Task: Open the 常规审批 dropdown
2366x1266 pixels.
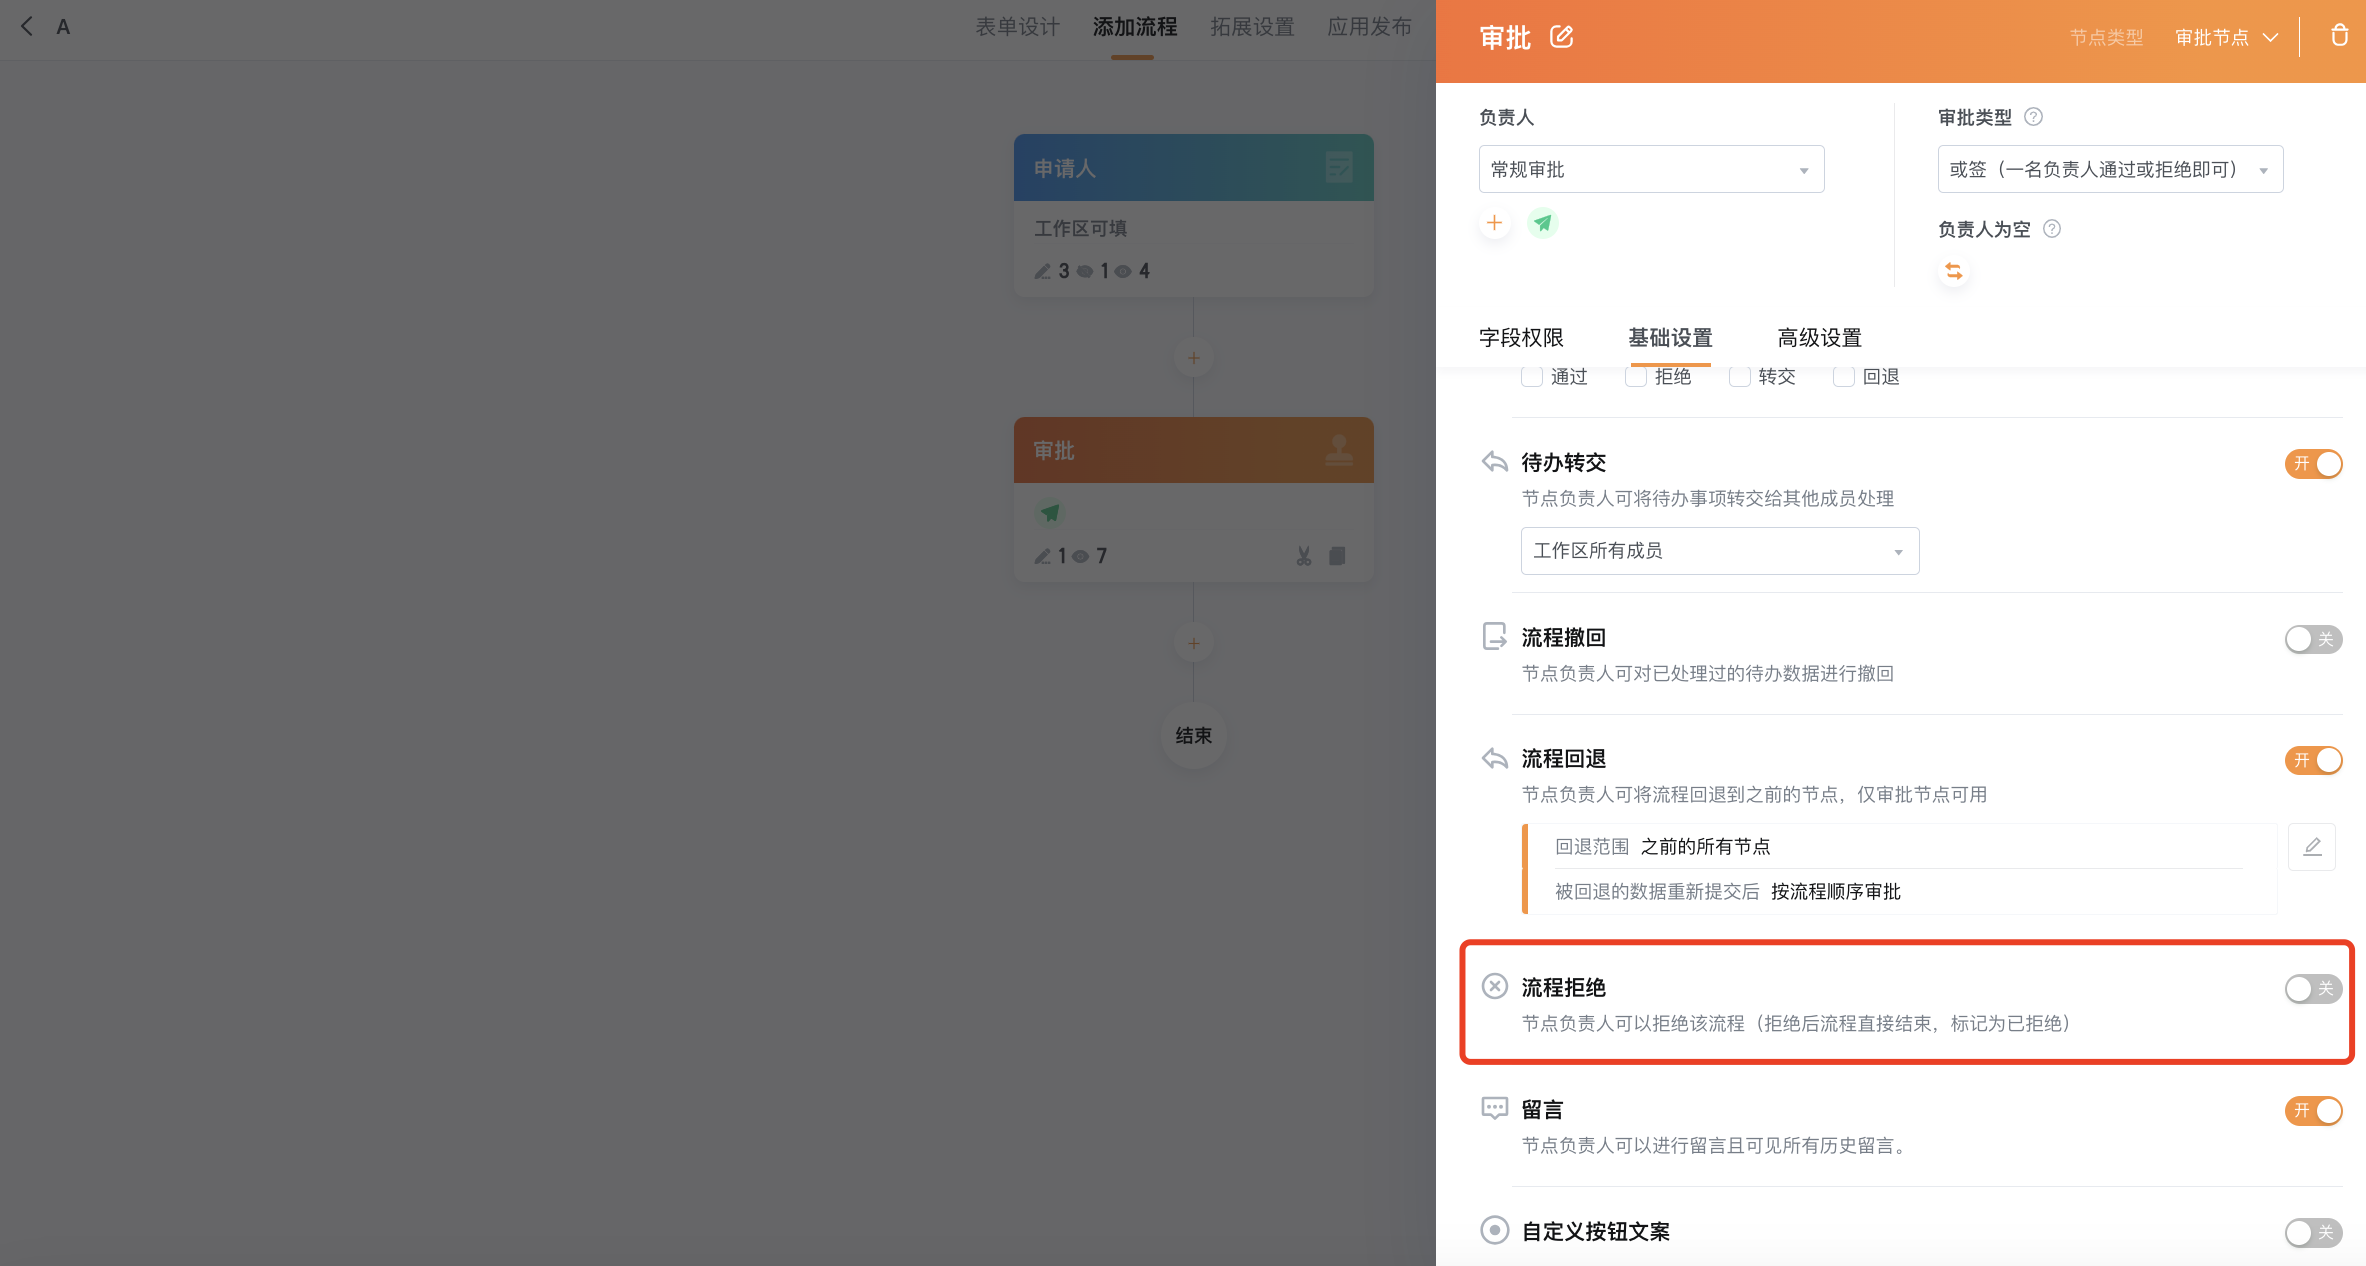Action: click(1651, 169)
